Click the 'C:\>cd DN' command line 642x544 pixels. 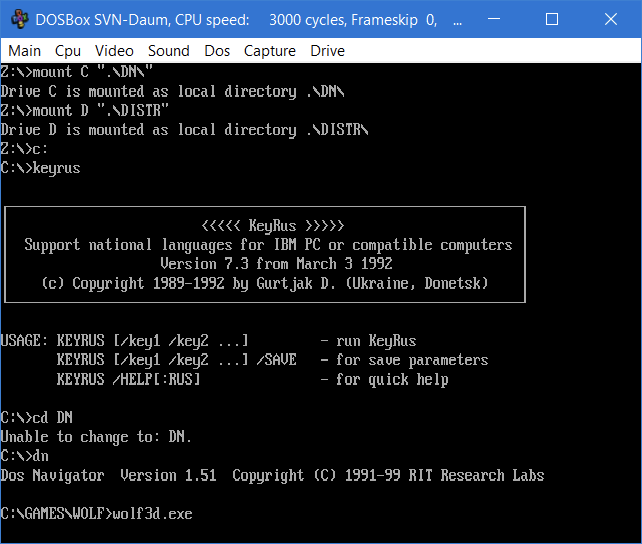36,418
